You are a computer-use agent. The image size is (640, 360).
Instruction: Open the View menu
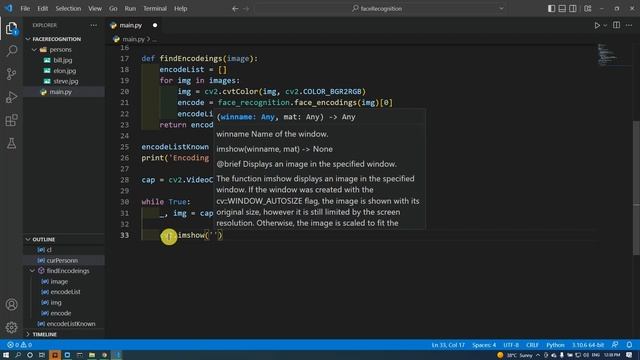[x=95, y=9]
